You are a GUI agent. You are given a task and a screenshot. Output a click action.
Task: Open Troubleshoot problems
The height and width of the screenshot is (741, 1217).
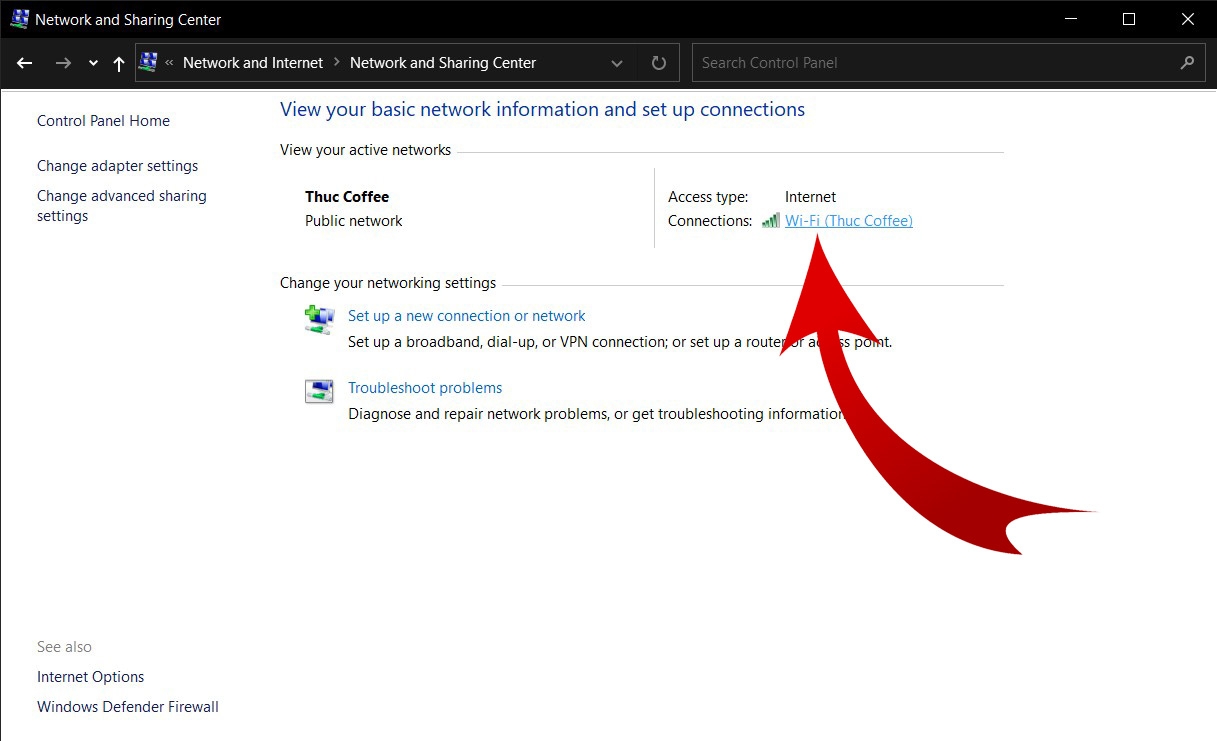pos(425,388)
